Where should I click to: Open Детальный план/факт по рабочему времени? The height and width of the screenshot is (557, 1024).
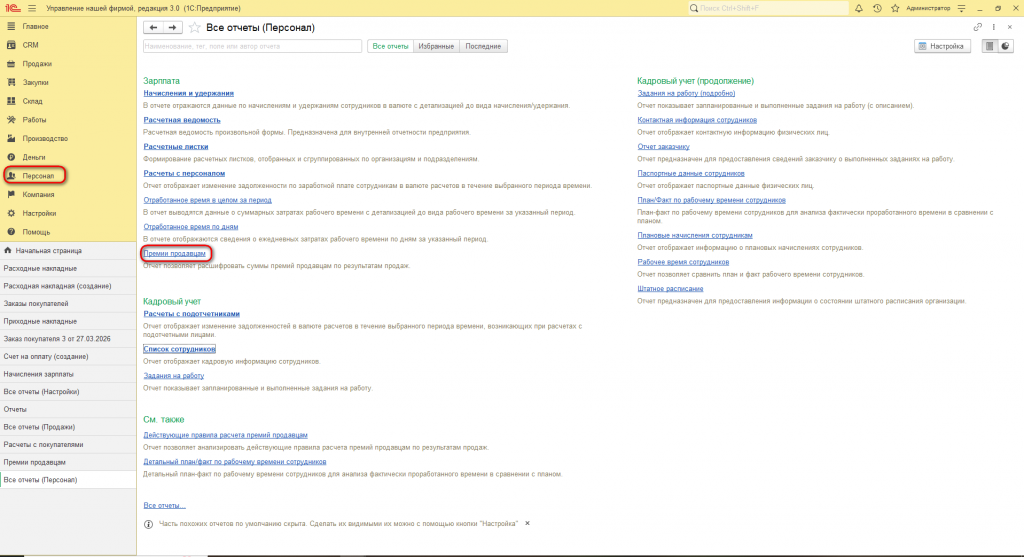(x=234, y=462)
